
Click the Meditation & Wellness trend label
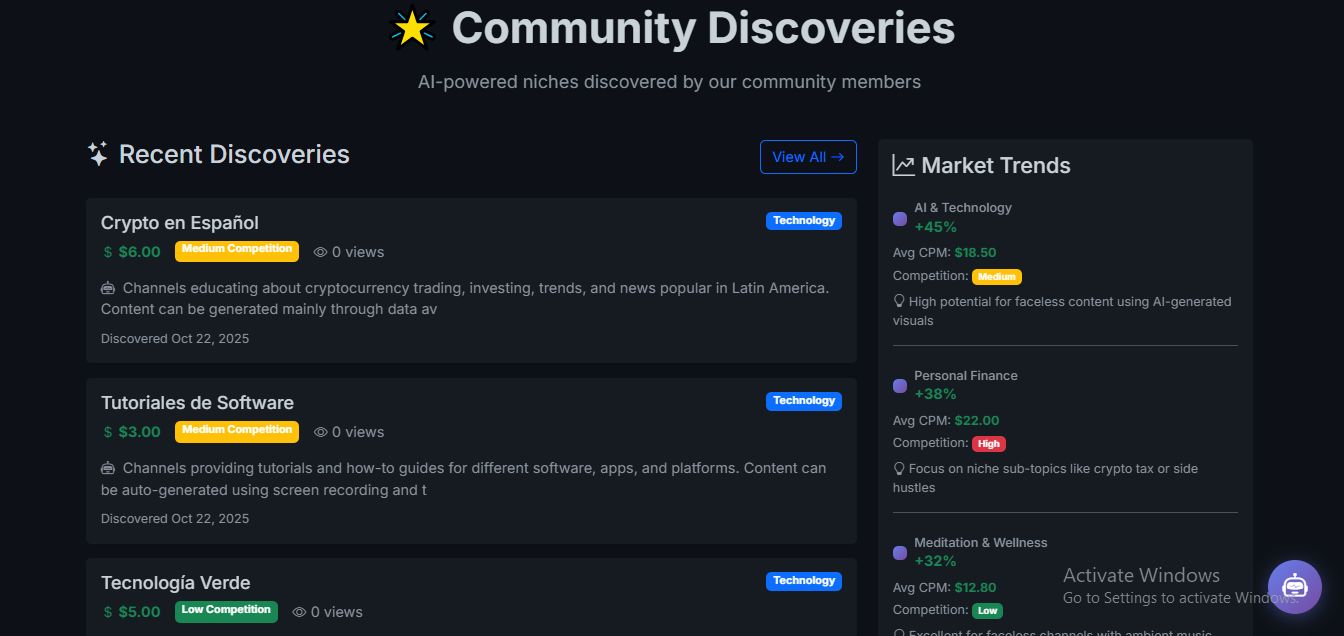coord(981,543)
